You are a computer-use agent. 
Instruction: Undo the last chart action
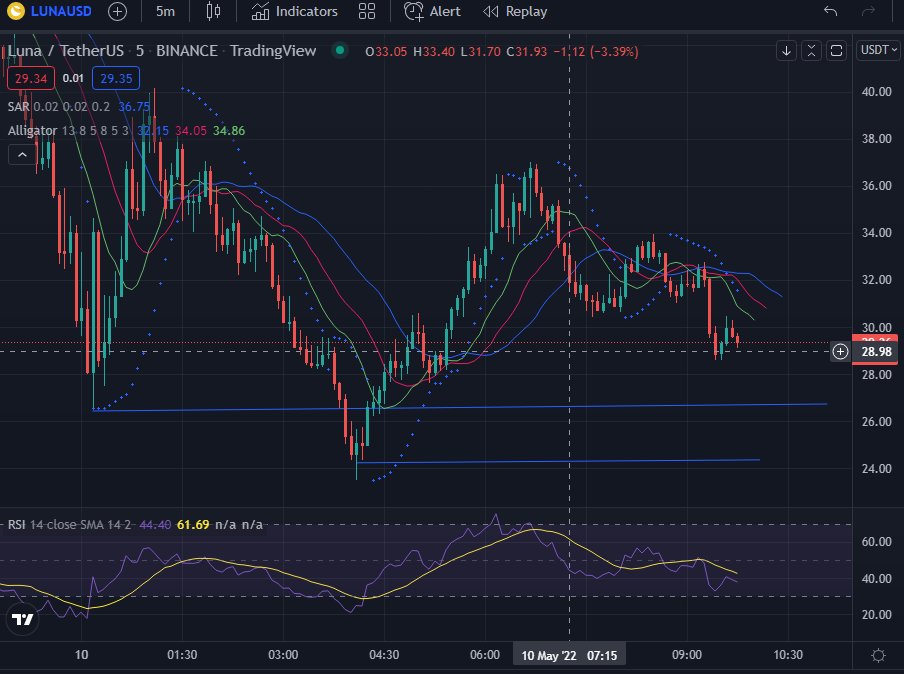pyautogui.click(x=830, y=11)
